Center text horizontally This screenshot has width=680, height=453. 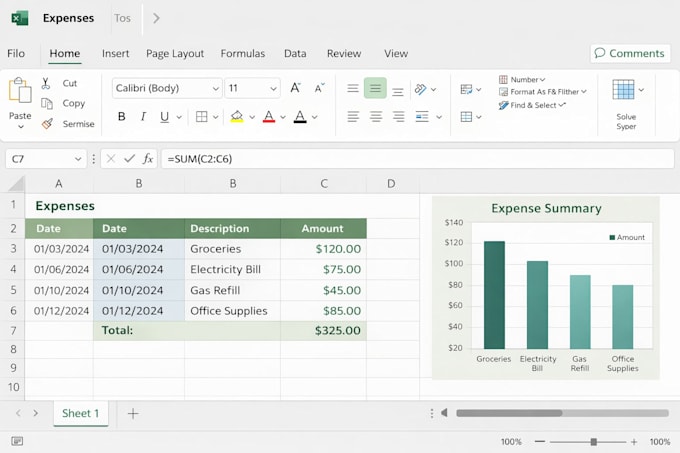(x=376, y=117)
